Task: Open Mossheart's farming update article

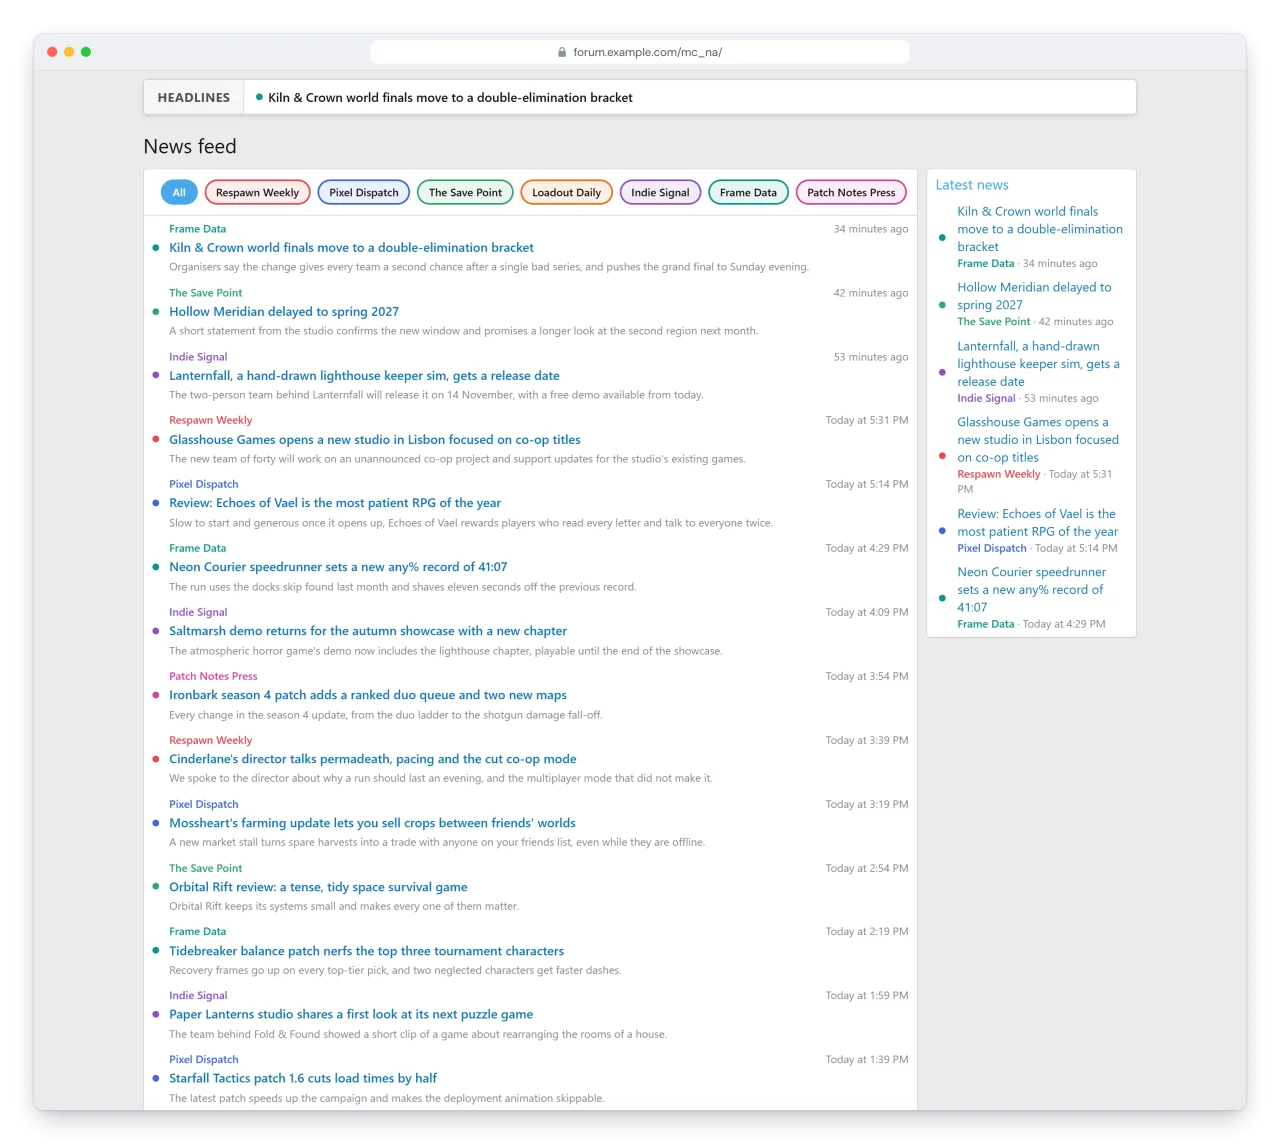Action: click(372, 823)
